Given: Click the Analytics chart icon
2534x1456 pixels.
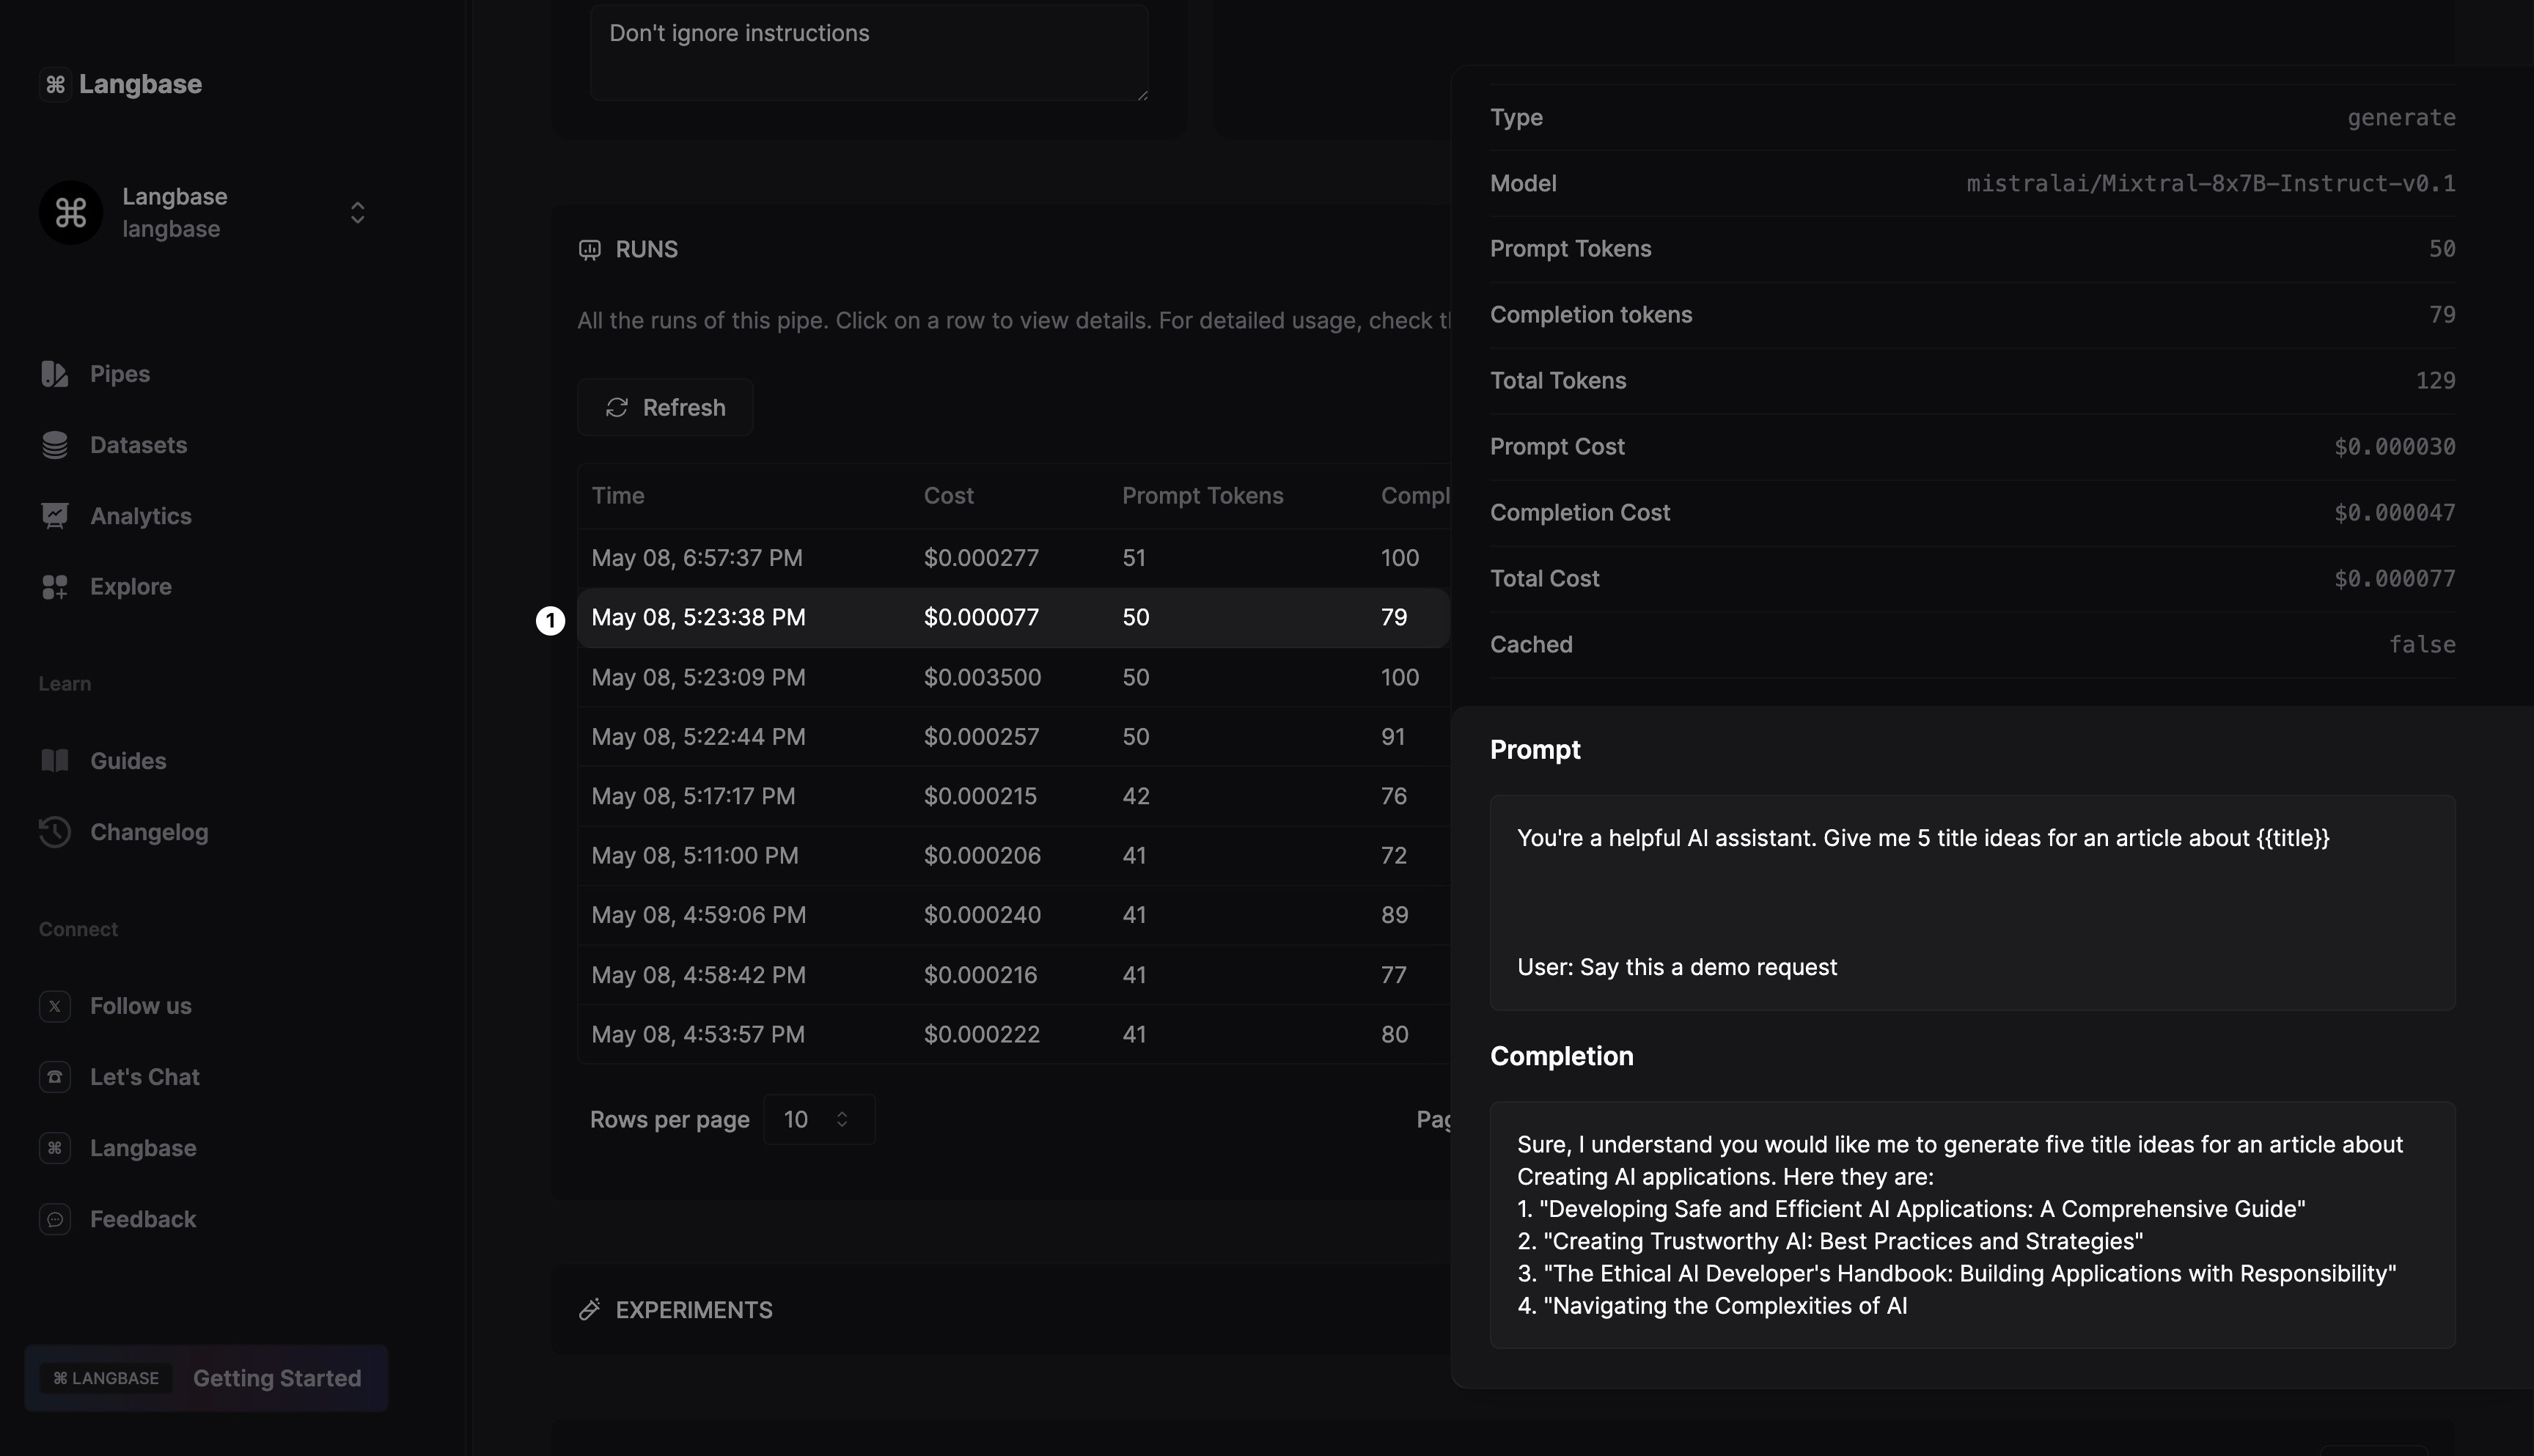Looking at the screenshot, I should tap(55, 516).
